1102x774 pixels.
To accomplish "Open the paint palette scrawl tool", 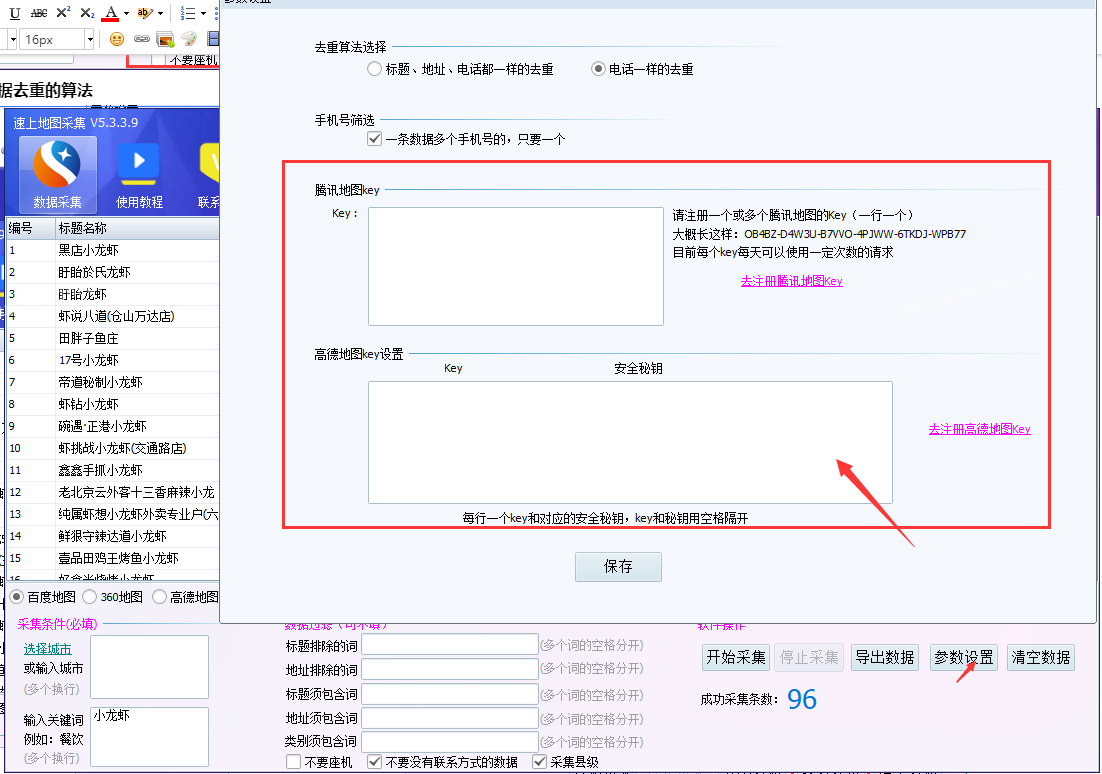I will pyautogui.click(x=189, y=39).
